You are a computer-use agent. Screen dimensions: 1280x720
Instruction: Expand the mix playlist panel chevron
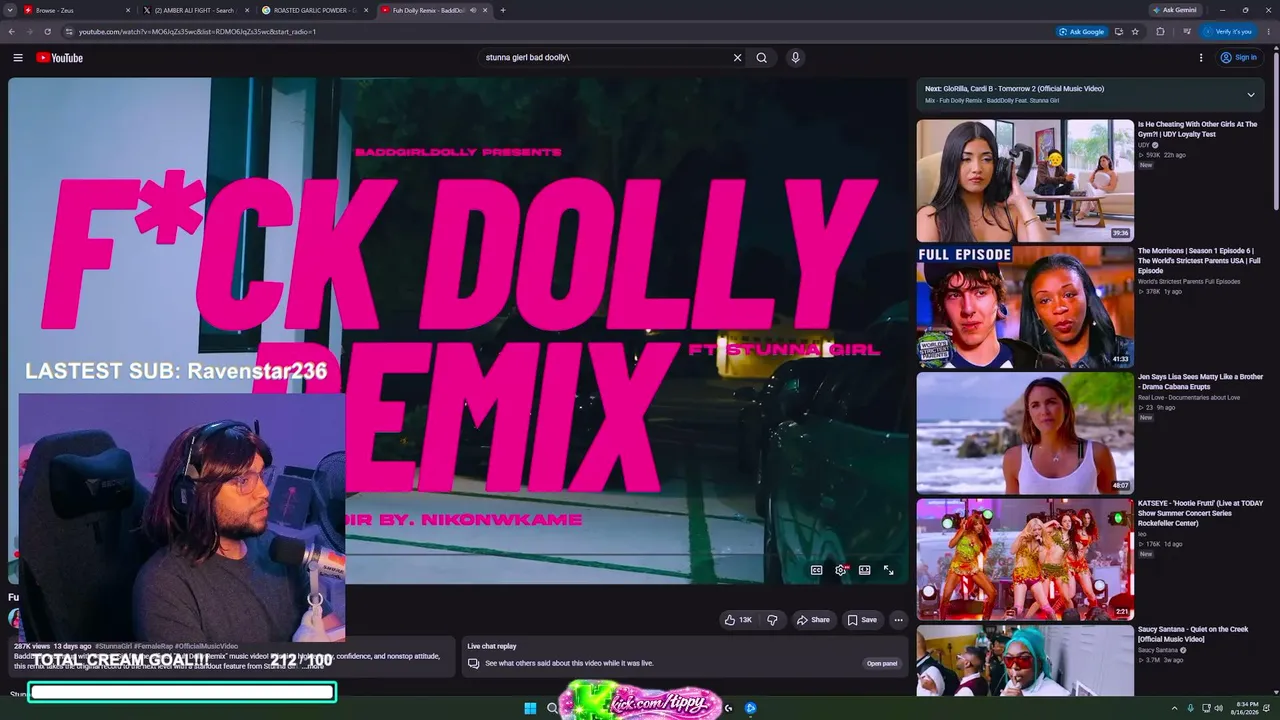1250,95
